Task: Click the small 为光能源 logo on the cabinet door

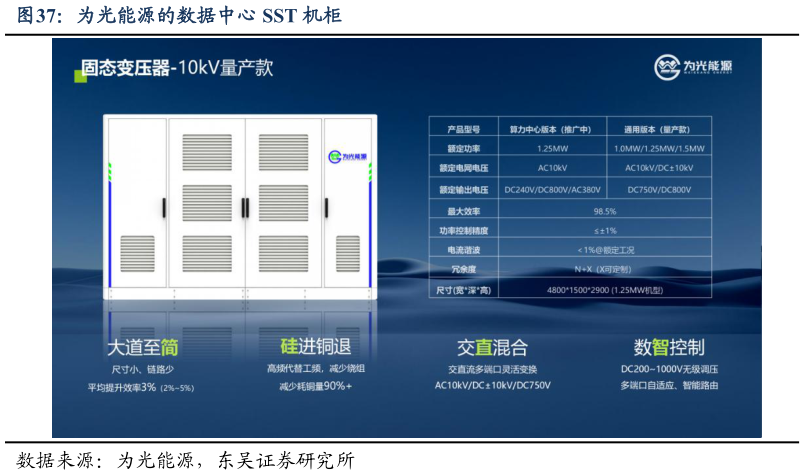Action: point(348,156)
